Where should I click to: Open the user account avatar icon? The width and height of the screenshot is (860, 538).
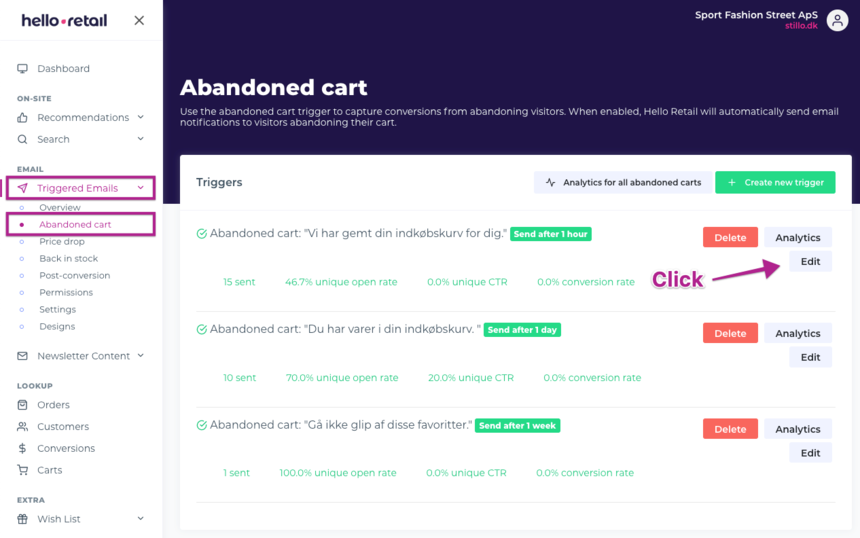(x=837, y=20)
